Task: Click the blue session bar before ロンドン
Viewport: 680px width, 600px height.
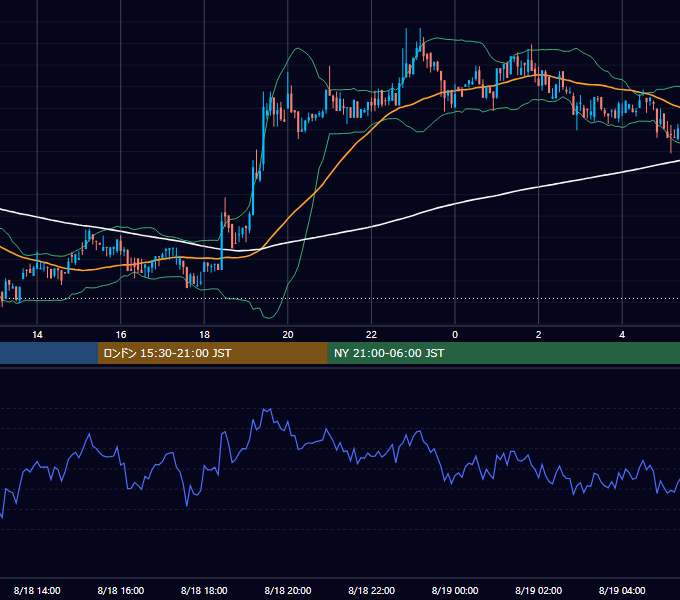Action: pos(49,353)
